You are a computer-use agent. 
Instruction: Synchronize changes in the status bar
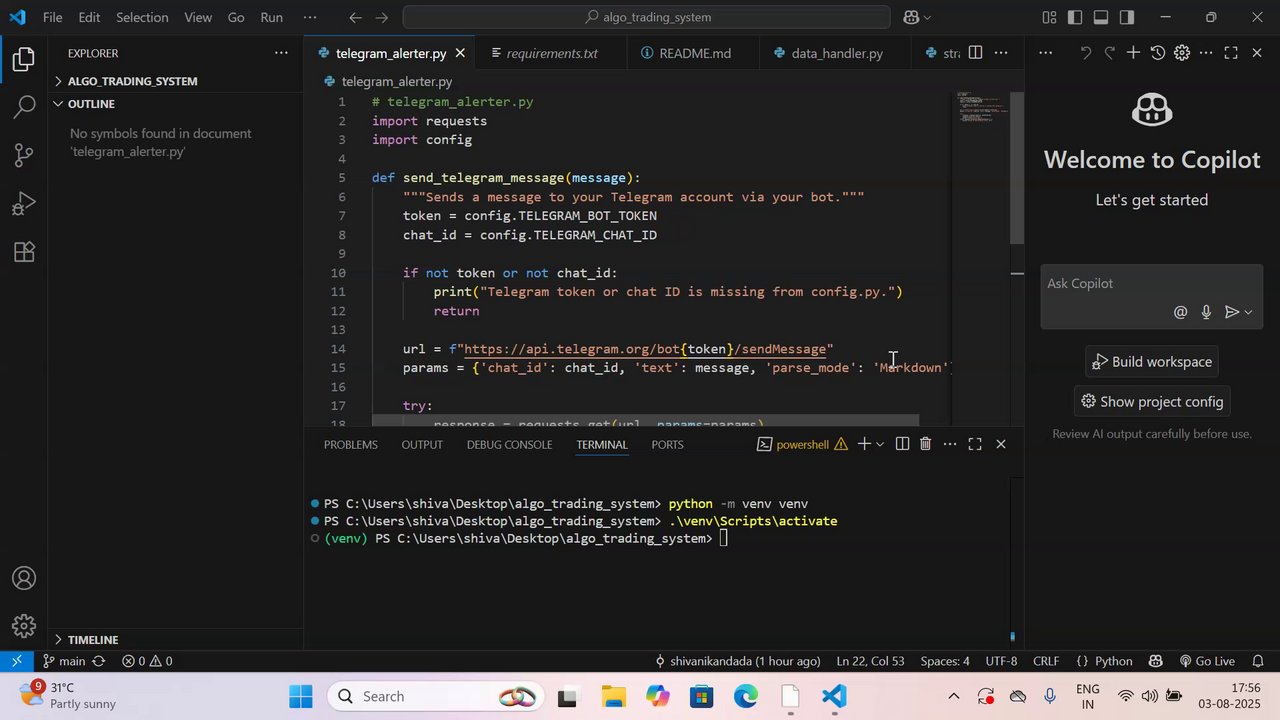tap(98, 661)
